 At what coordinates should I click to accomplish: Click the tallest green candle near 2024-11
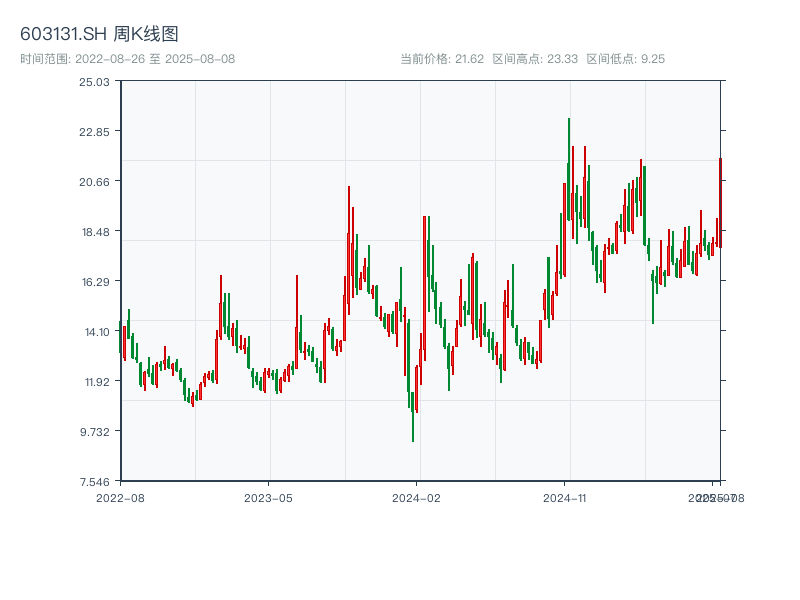tap(569, 169)
